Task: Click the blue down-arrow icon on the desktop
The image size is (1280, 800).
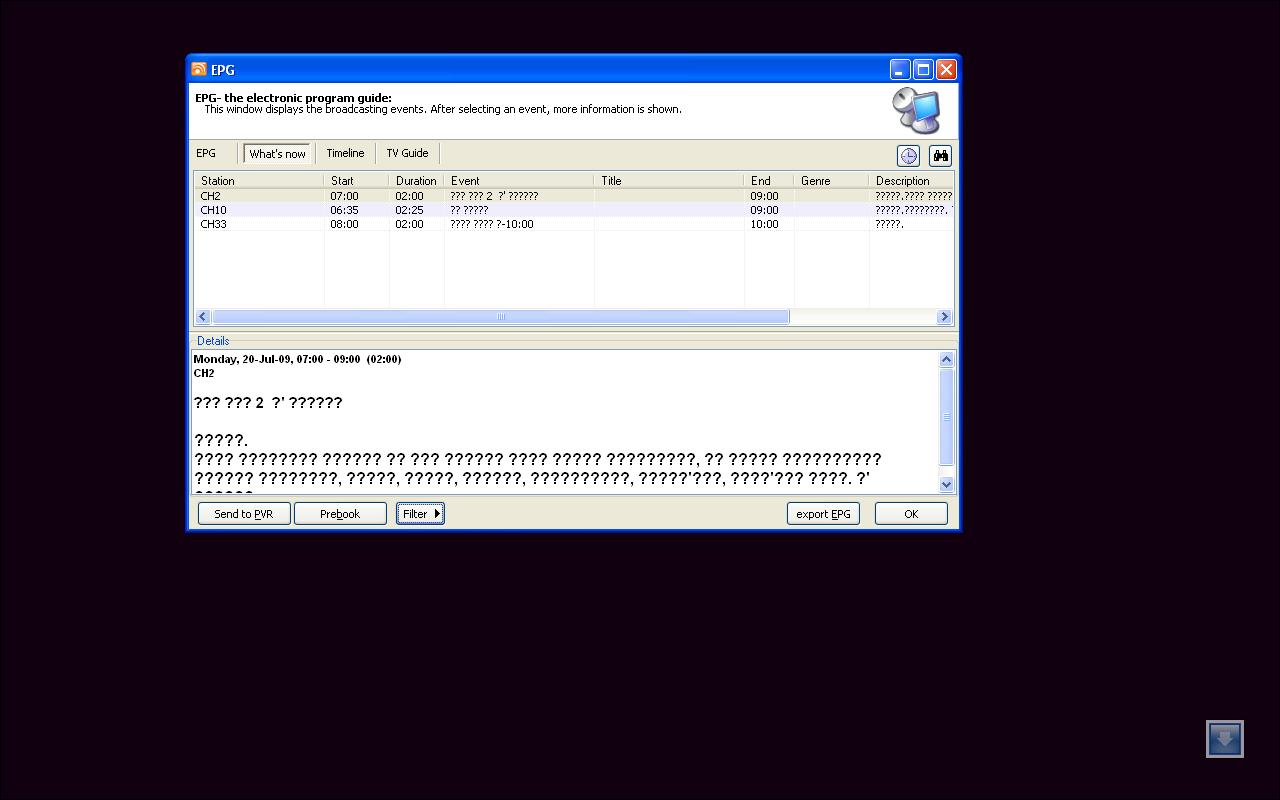Action: click(x=1224, y=739)
